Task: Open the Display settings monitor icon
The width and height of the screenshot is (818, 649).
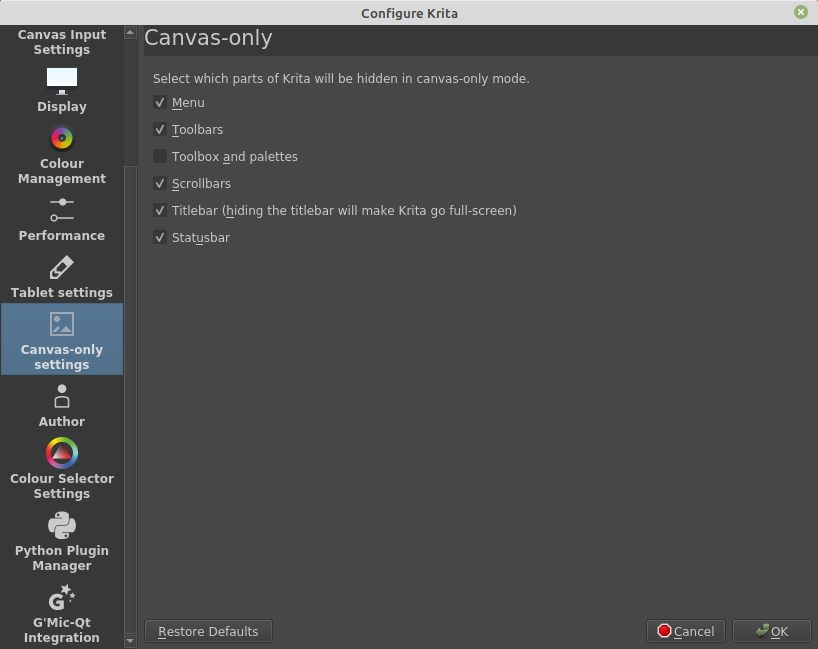Action: coord(62,81)
